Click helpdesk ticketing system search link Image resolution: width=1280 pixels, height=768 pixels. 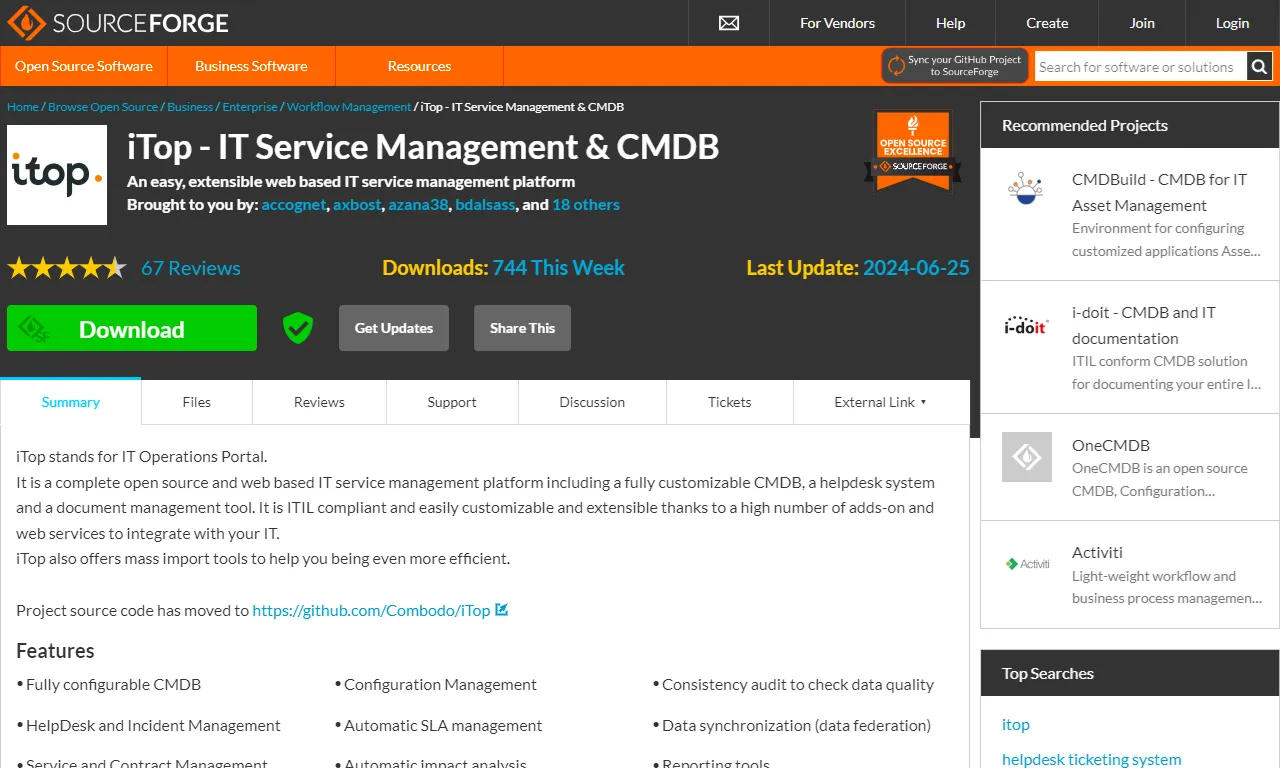pos(1092,759)
